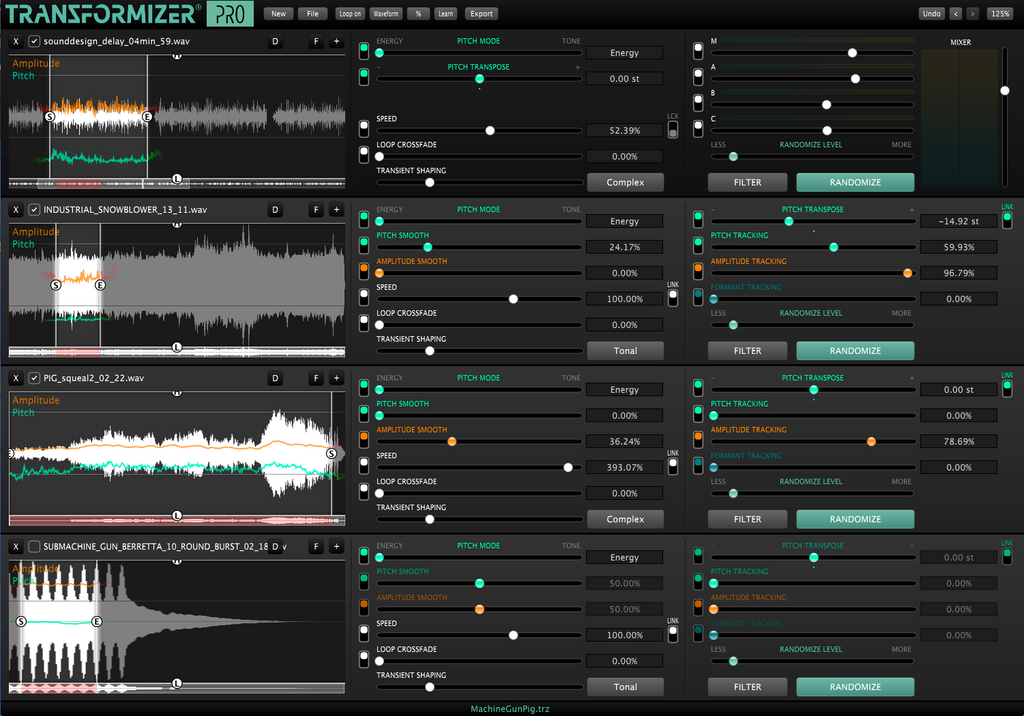Click the % icon in the top toolbar
The width and height of the screenshot is (1024, 716).
(421, 13)
